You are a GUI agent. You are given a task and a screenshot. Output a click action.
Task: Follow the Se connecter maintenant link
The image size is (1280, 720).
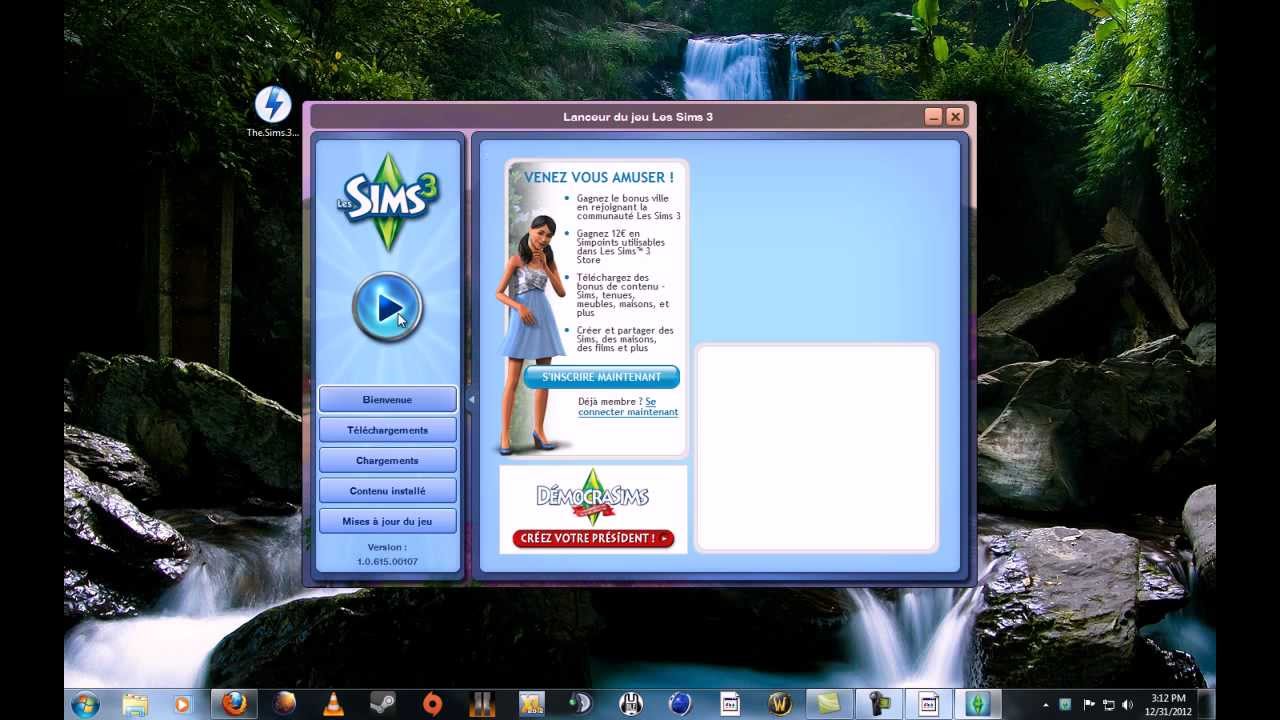click(628, 407)
